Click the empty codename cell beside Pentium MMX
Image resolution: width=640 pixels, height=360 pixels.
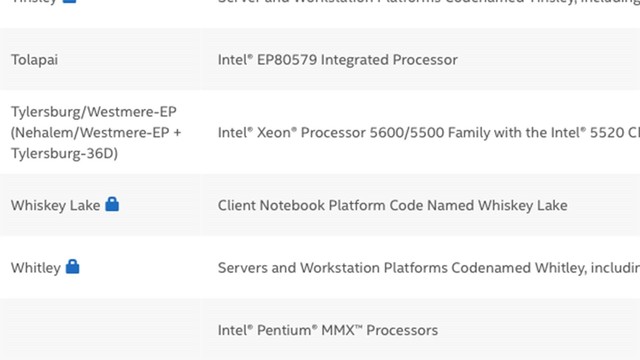(100, 330)
